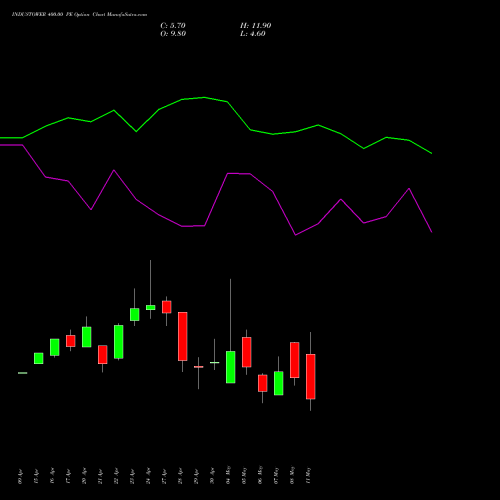The height and width of the screenshot is (500, 500).
Task: Click the 11 May date label
Action: (309, 475)
